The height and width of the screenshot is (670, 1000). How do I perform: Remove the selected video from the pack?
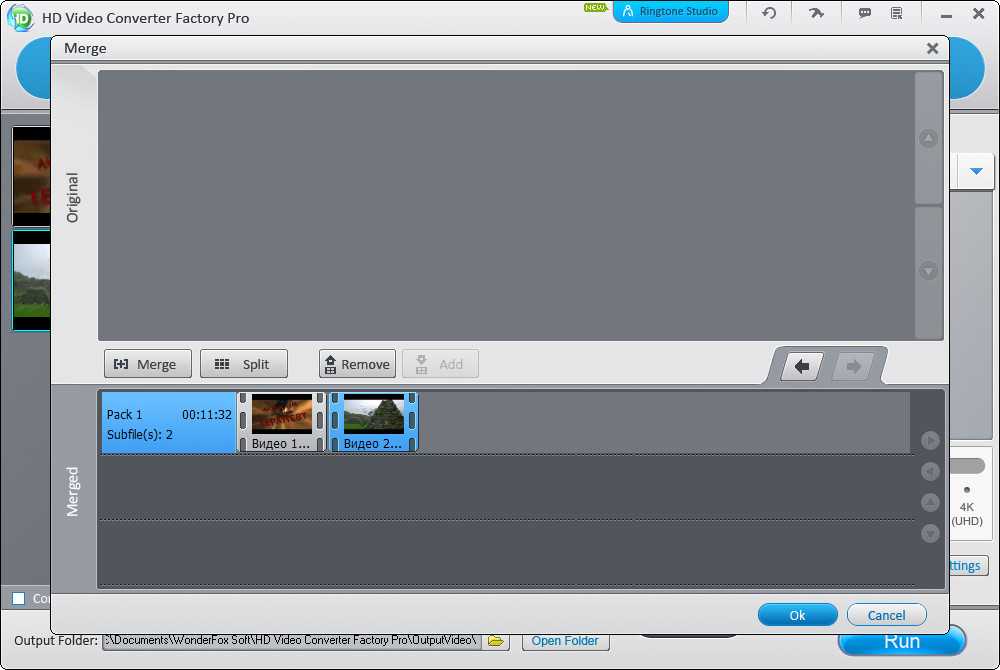click(x=357, y=364)
